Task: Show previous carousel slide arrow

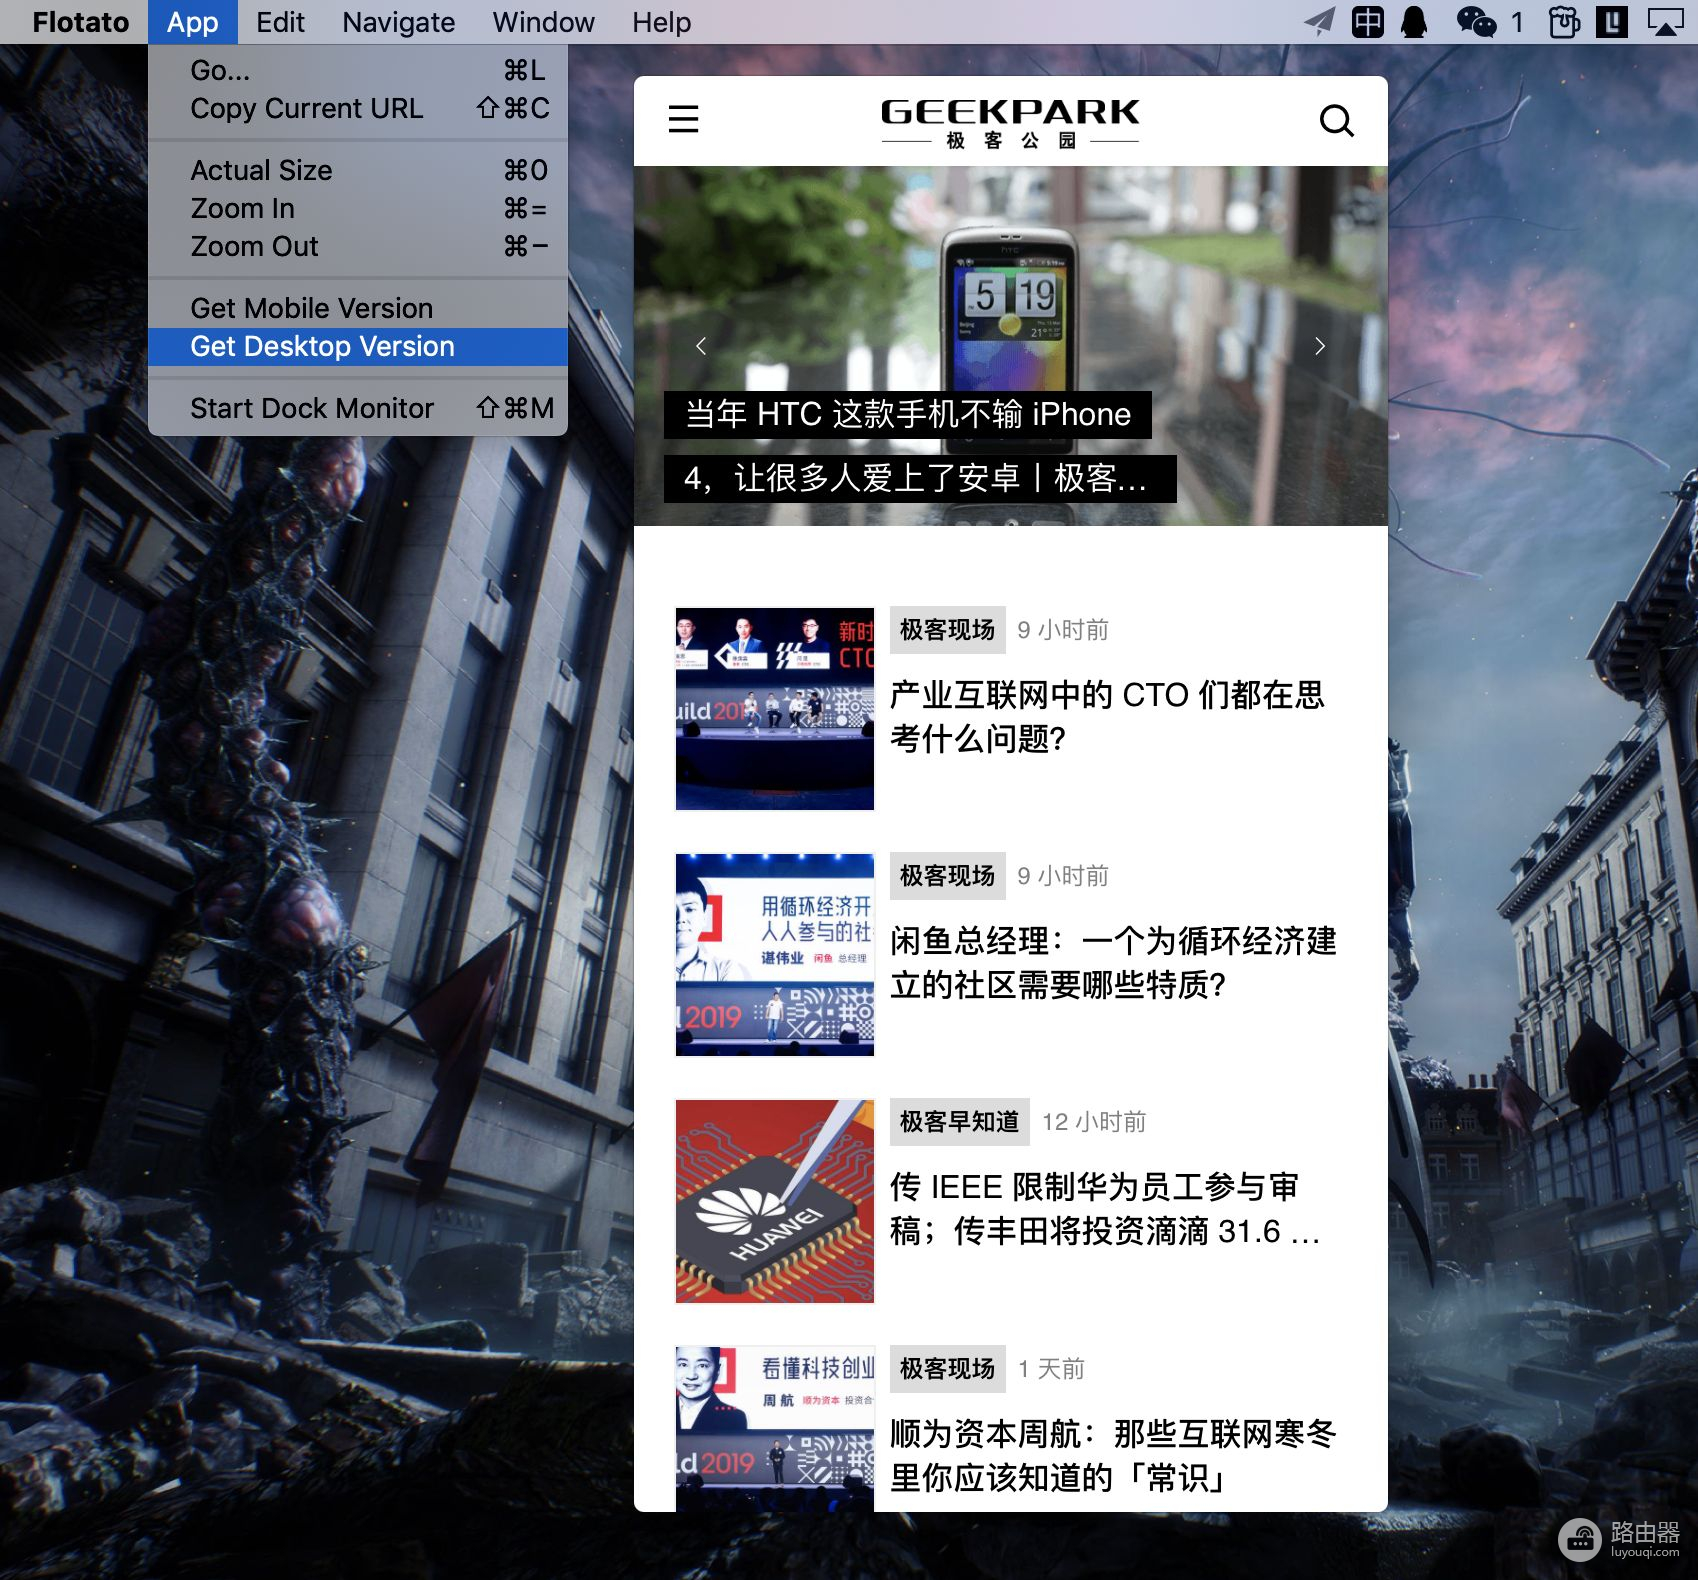Action: pyautogui.click(x=701, y=346)
